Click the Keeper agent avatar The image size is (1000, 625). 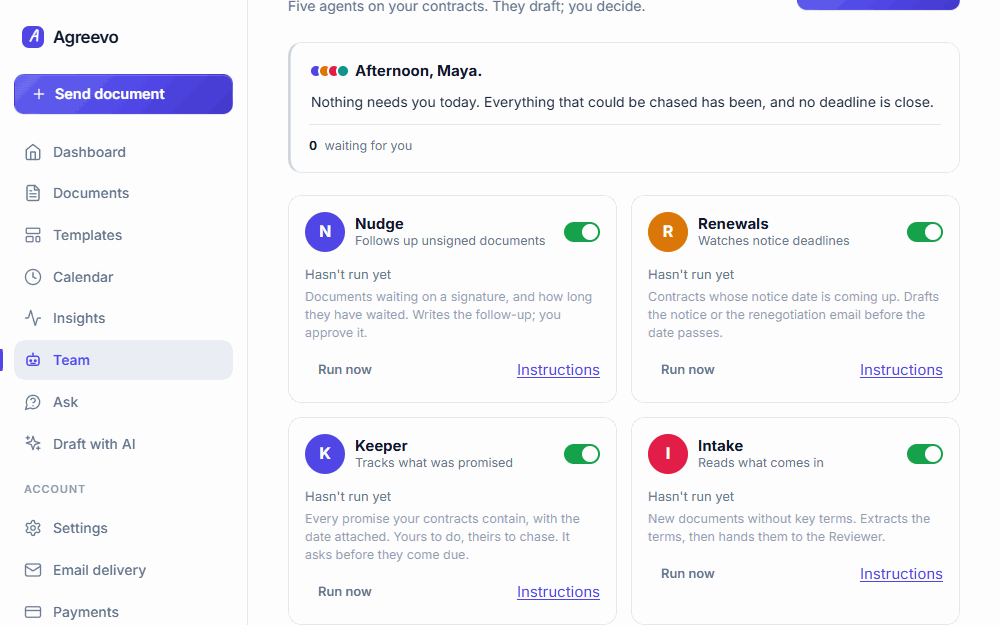coord(325,454)
